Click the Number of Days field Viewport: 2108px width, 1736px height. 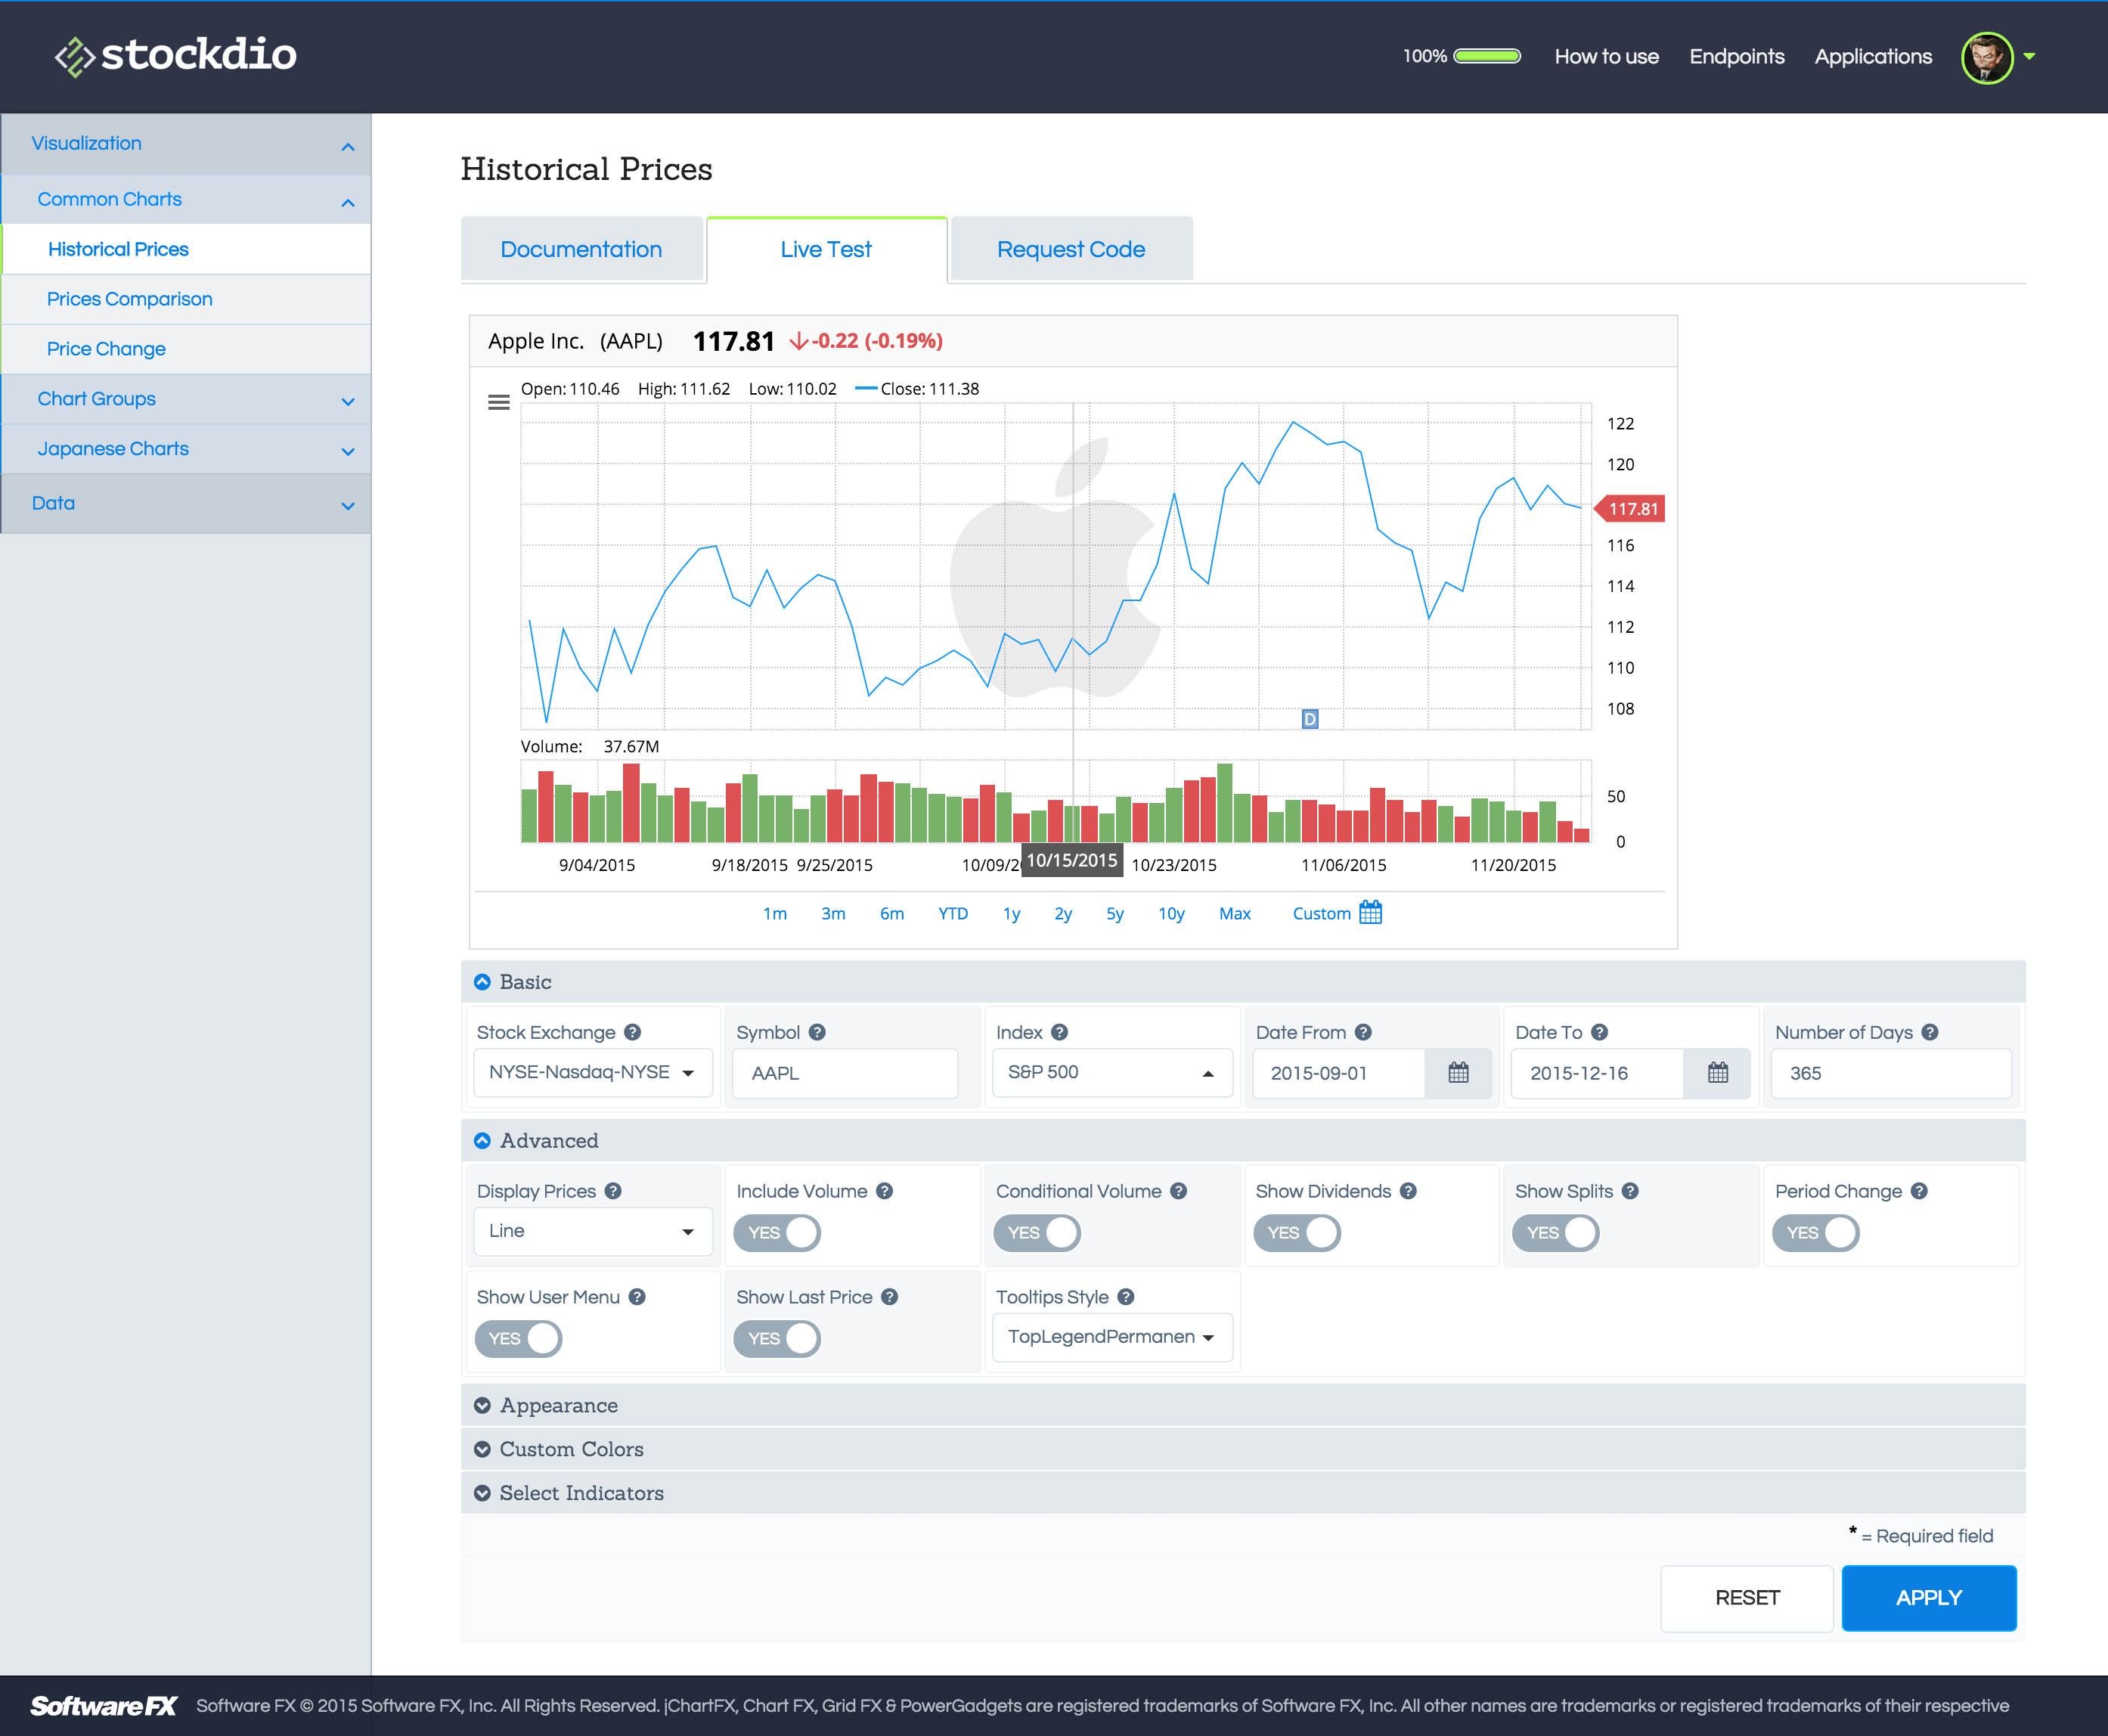coord(1891,1073)
